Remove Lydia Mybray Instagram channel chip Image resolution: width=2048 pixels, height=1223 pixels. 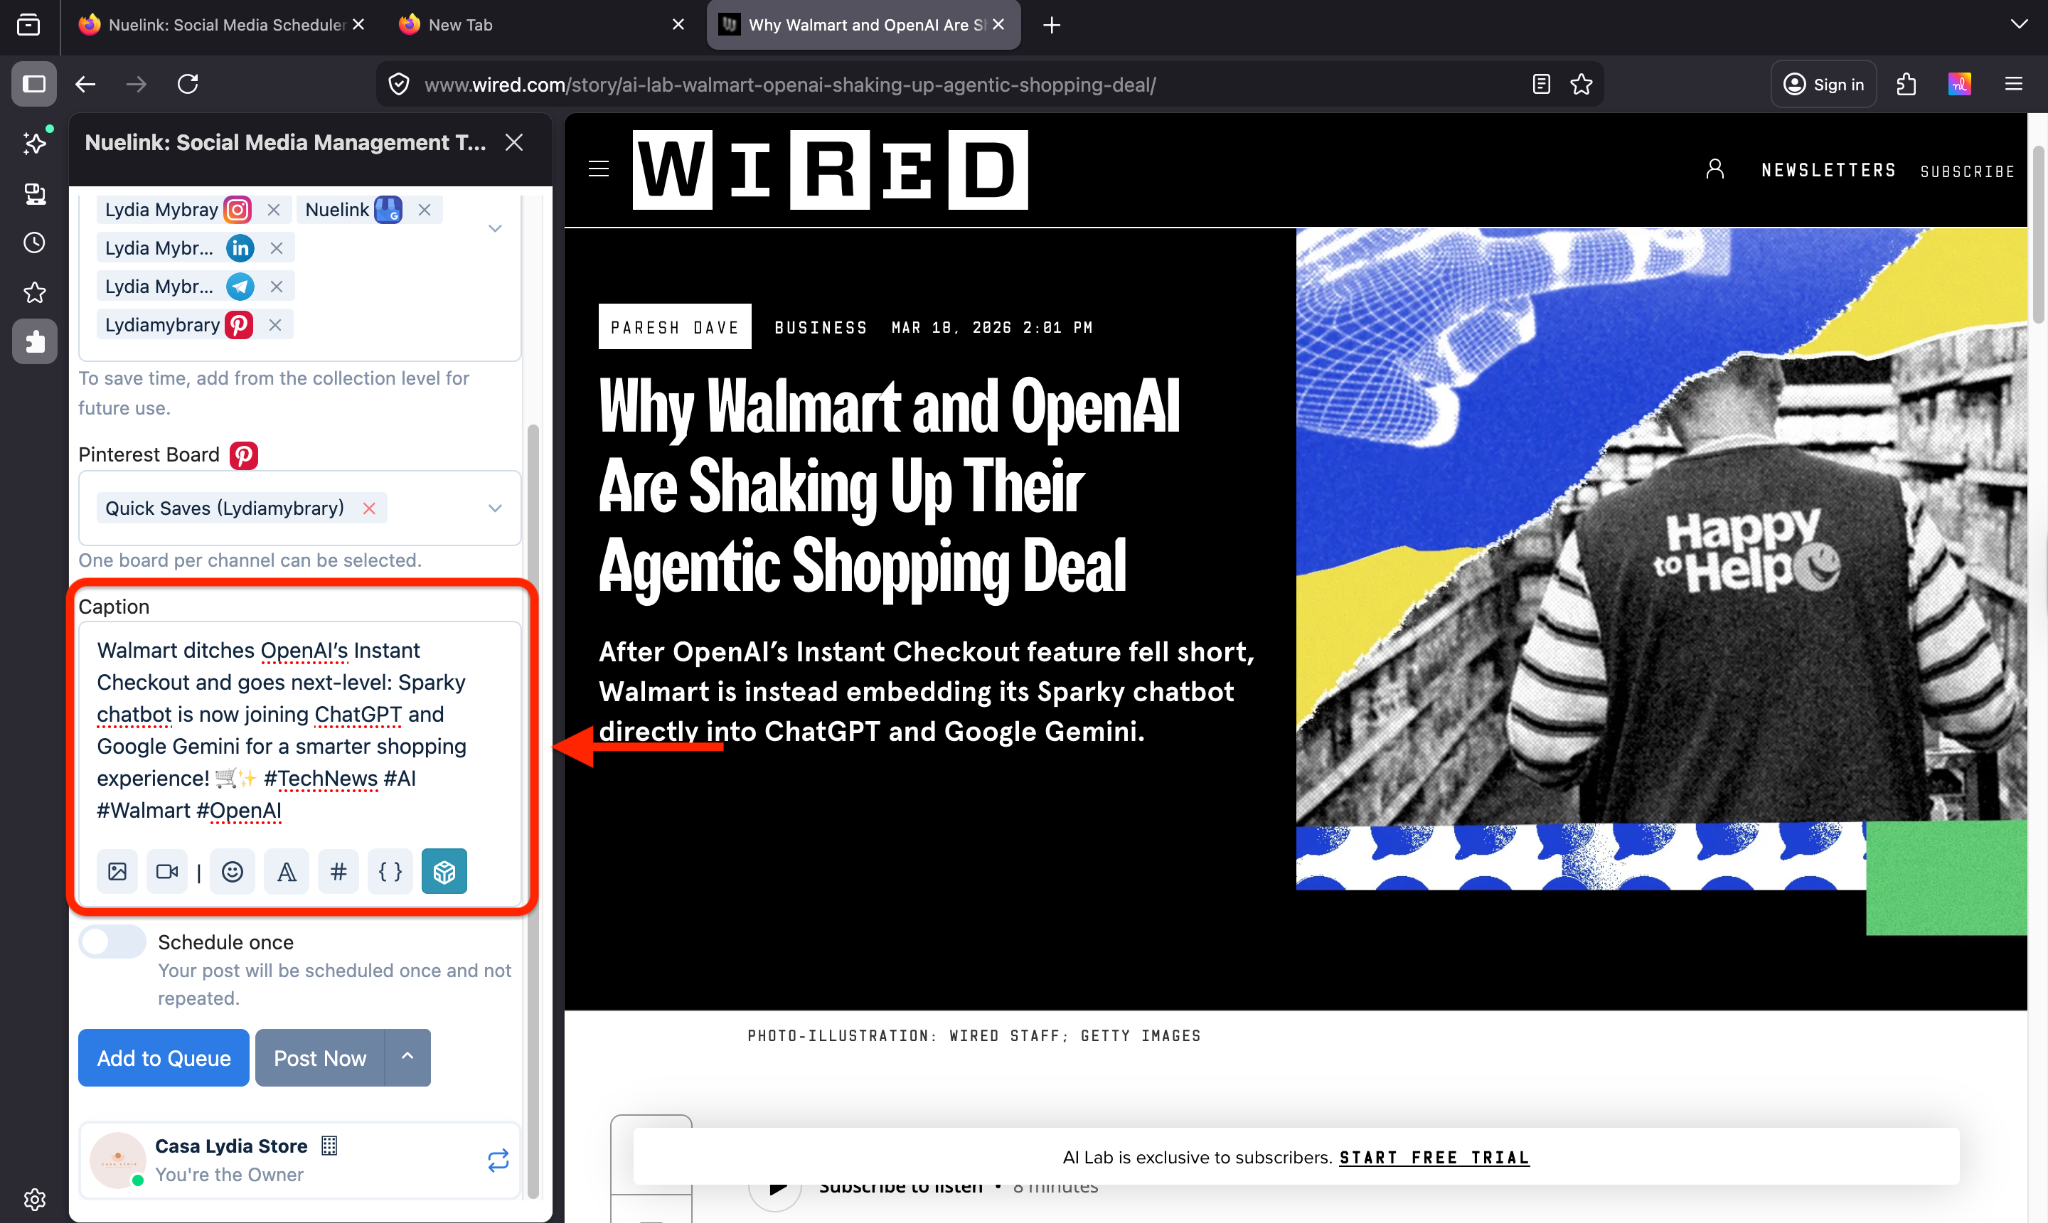point(273,210)
